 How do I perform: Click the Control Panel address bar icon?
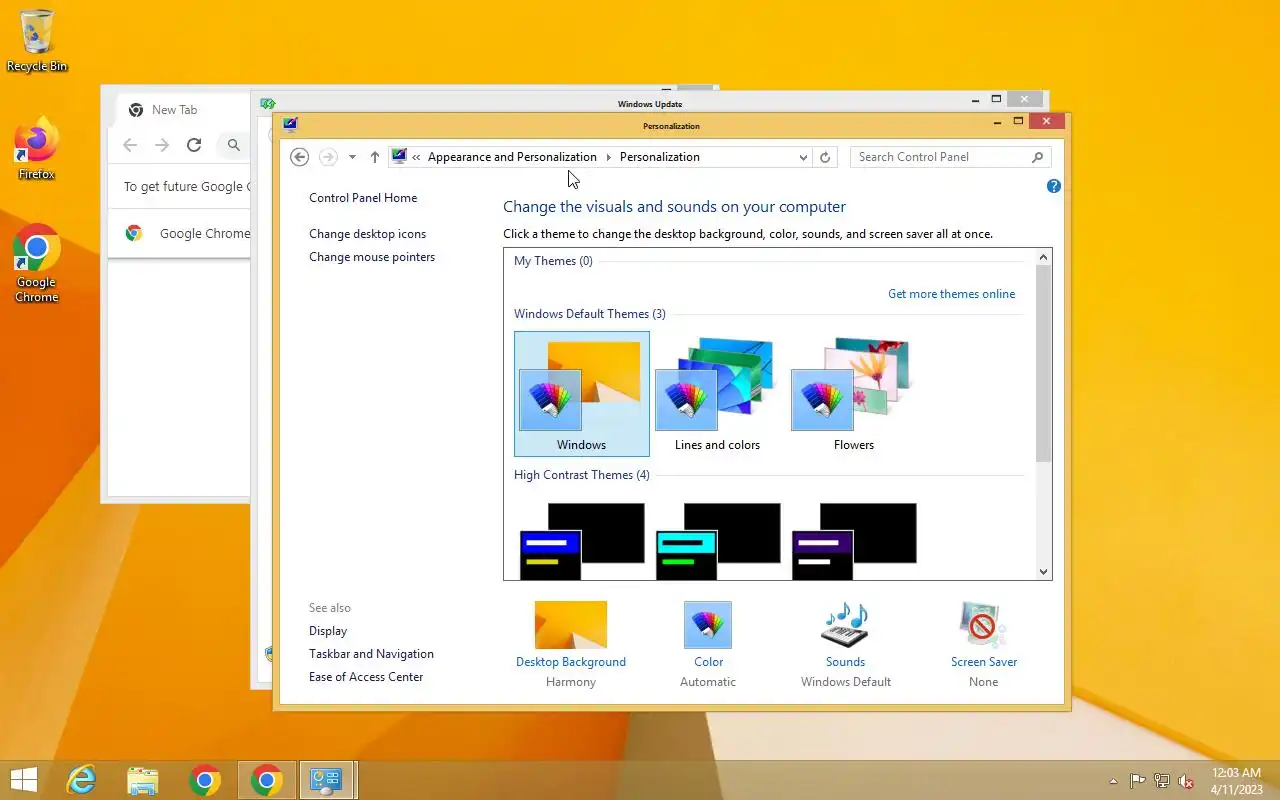(399, 157)
